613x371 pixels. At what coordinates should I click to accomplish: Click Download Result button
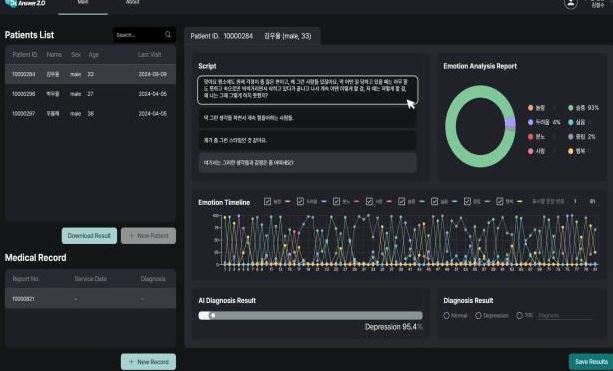(89, 236)
